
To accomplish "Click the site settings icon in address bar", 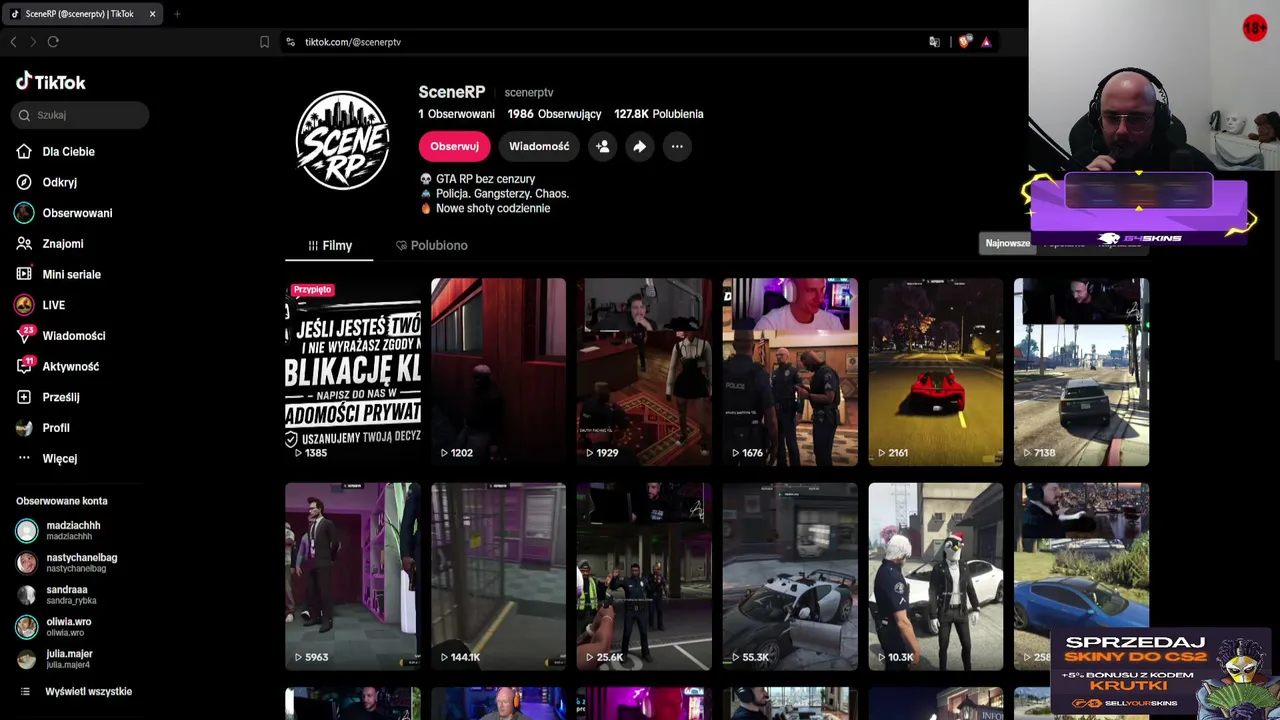I will coord(290,42).
